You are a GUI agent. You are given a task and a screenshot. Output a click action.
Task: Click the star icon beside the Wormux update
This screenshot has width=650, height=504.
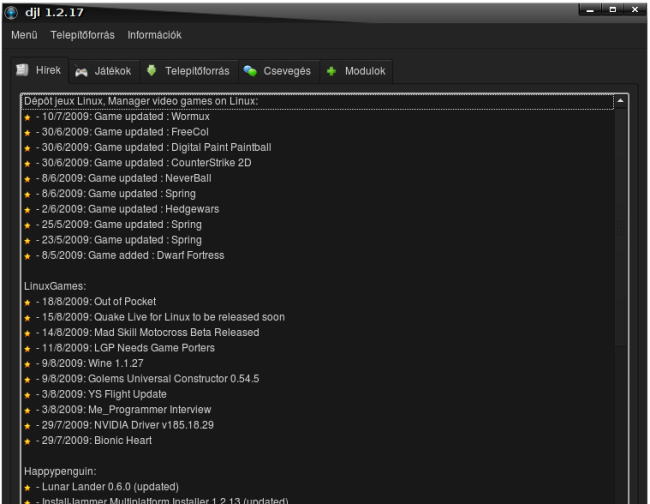coord(27,118)
